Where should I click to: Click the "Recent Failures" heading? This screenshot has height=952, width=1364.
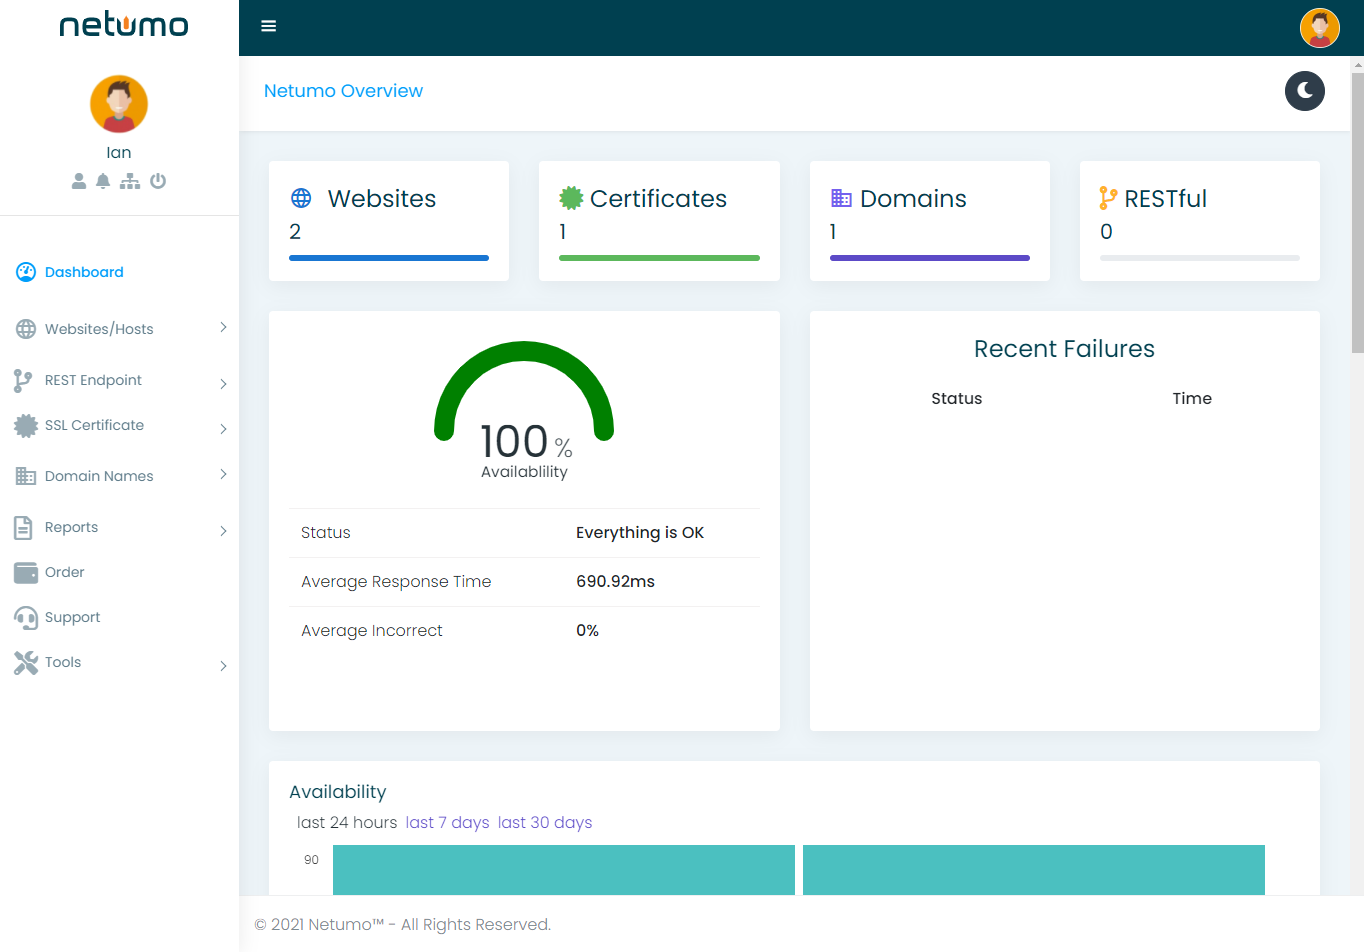tap(1064, 349)
